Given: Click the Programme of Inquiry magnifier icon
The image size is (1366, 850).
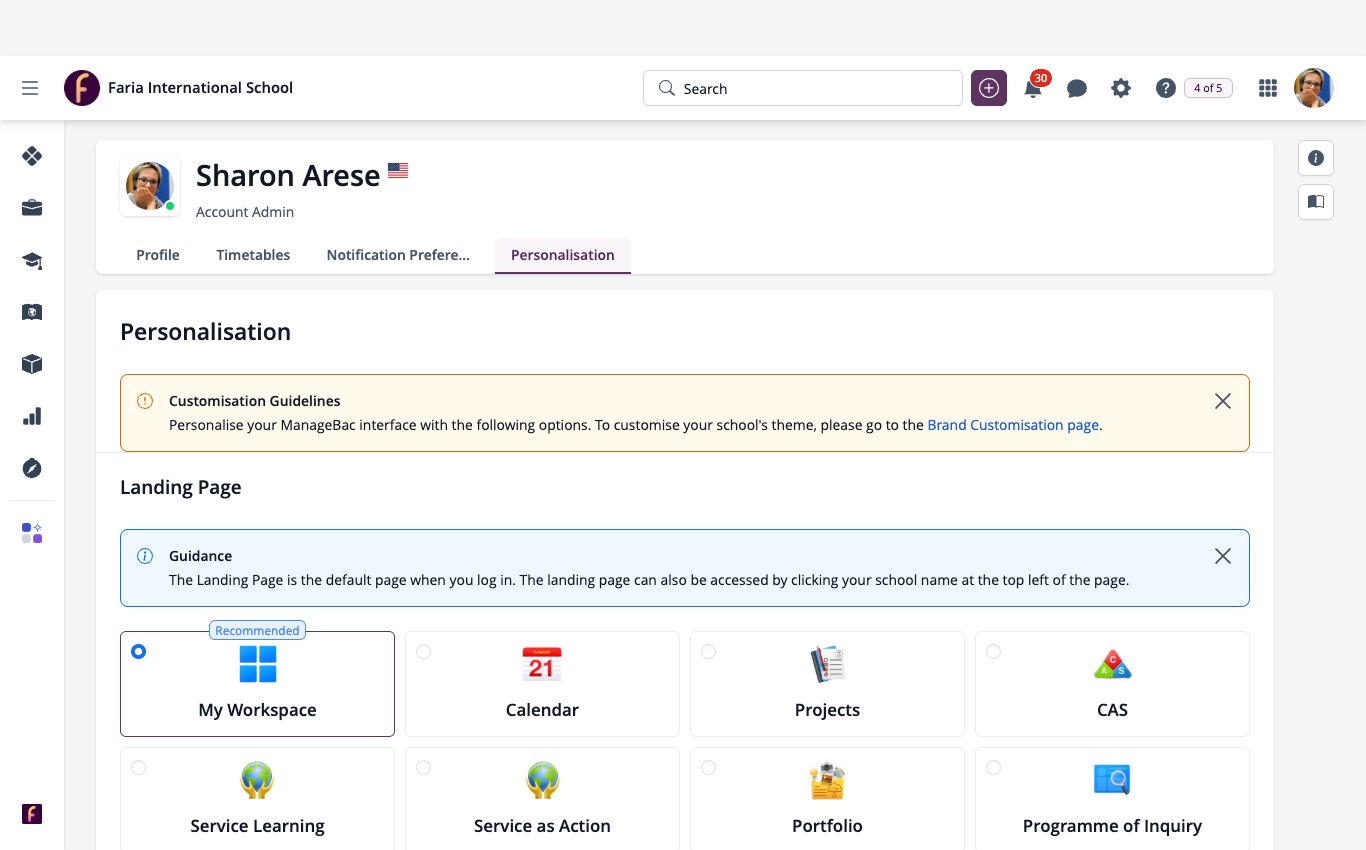Looking at the screenshot, I should [x=1112, y=780].
